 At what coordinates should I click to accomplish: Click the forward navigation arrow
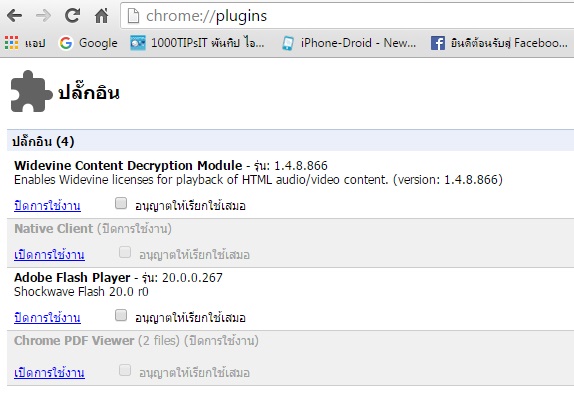click(44, 16)
